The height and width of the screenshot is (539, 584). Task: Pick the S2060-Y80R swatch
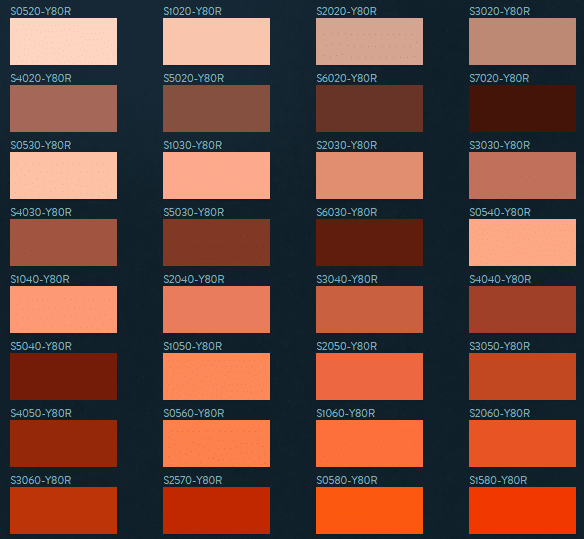523,444
